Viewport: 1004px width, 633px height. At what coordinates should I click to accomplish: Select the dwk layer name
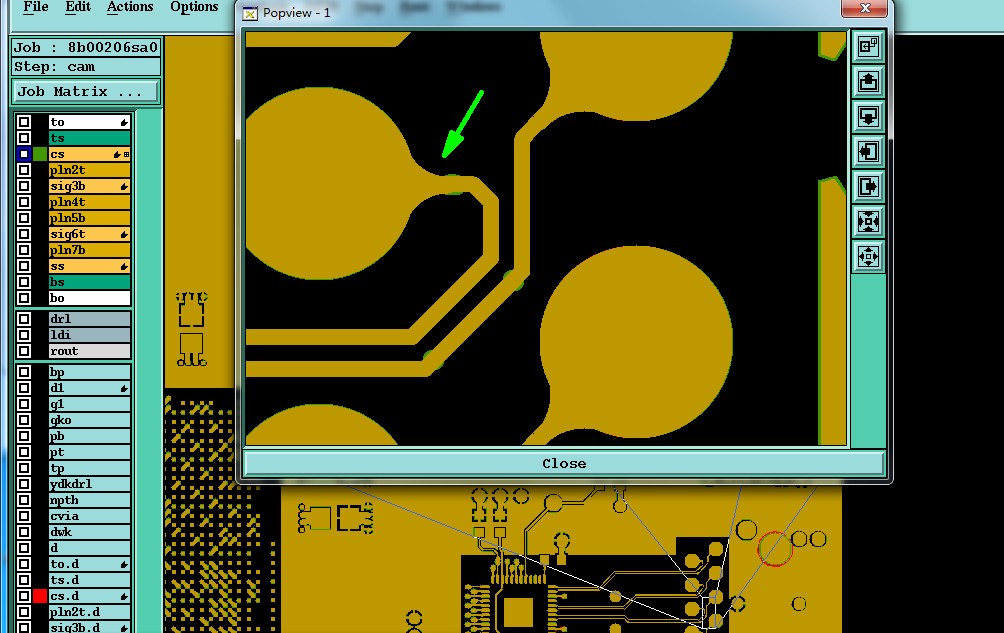(90, 532)
